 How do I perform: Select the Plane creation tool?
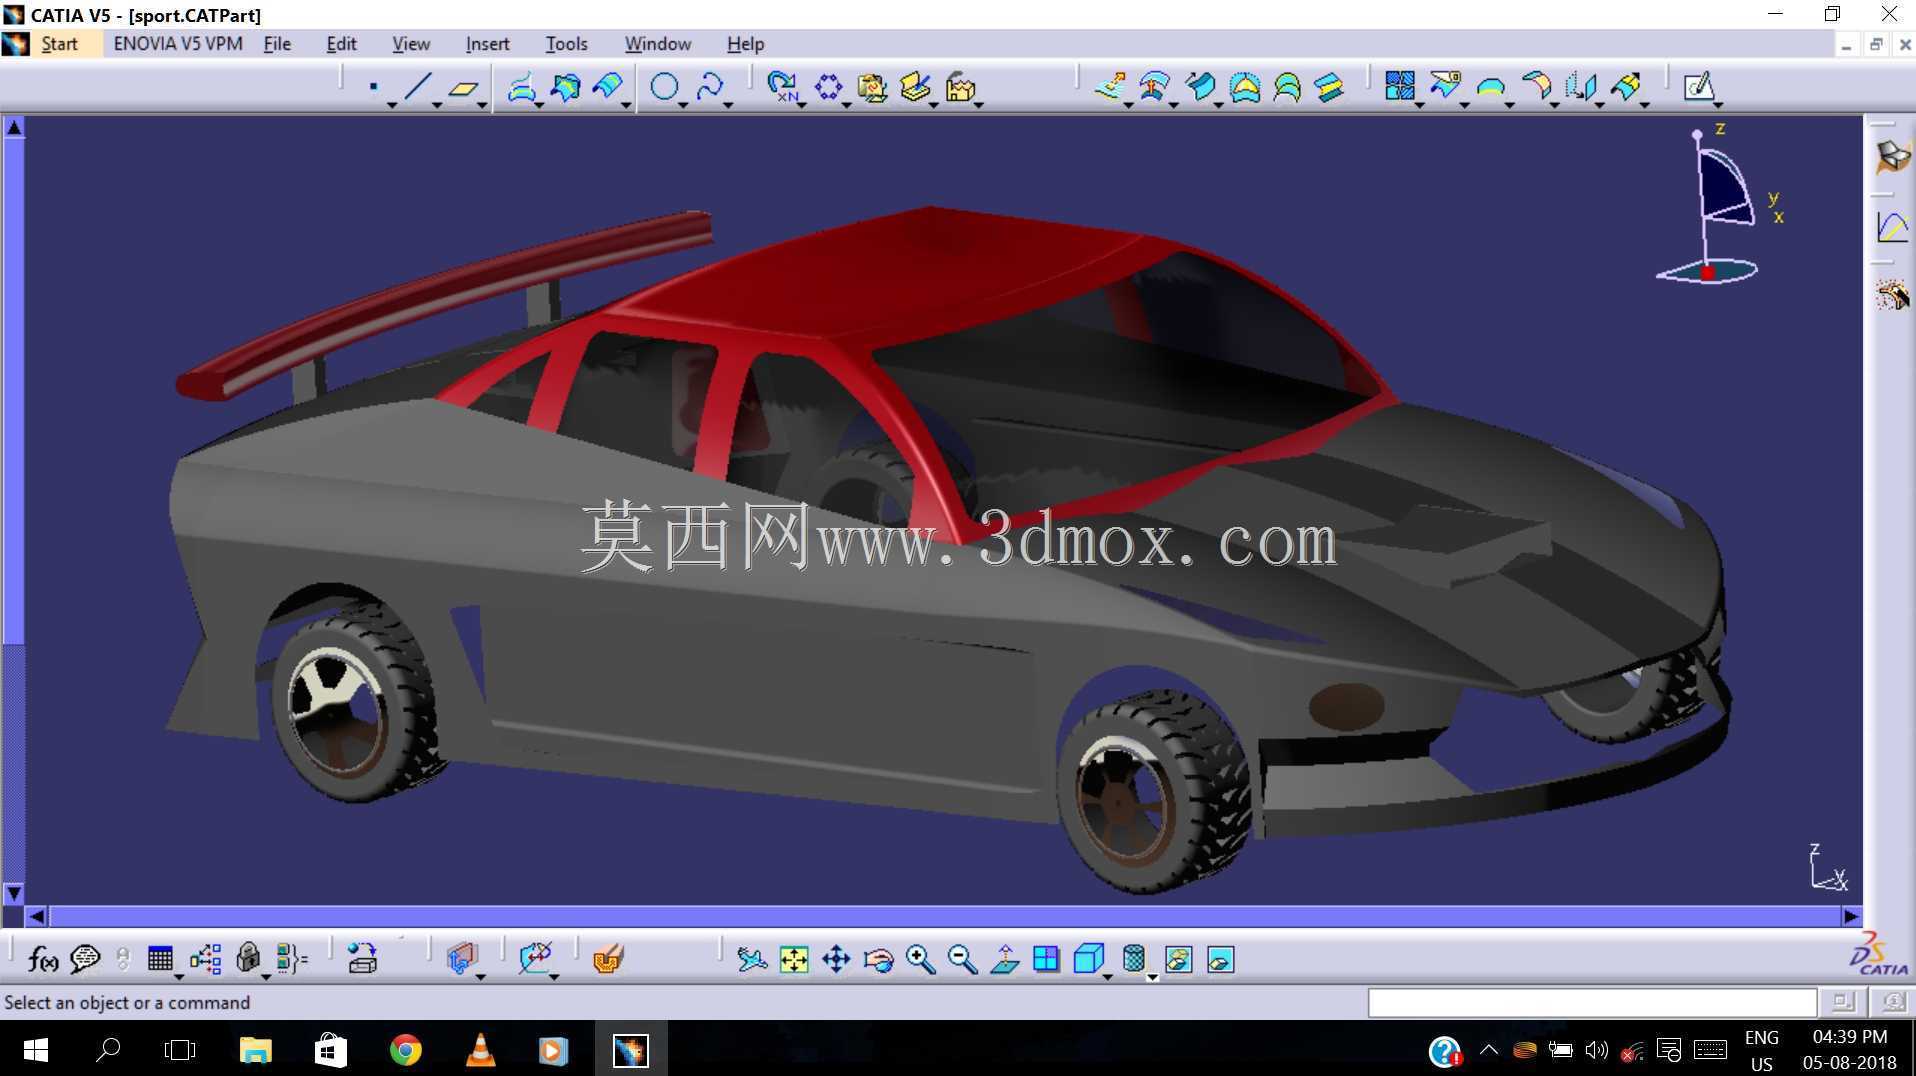[x=463, y=88]
